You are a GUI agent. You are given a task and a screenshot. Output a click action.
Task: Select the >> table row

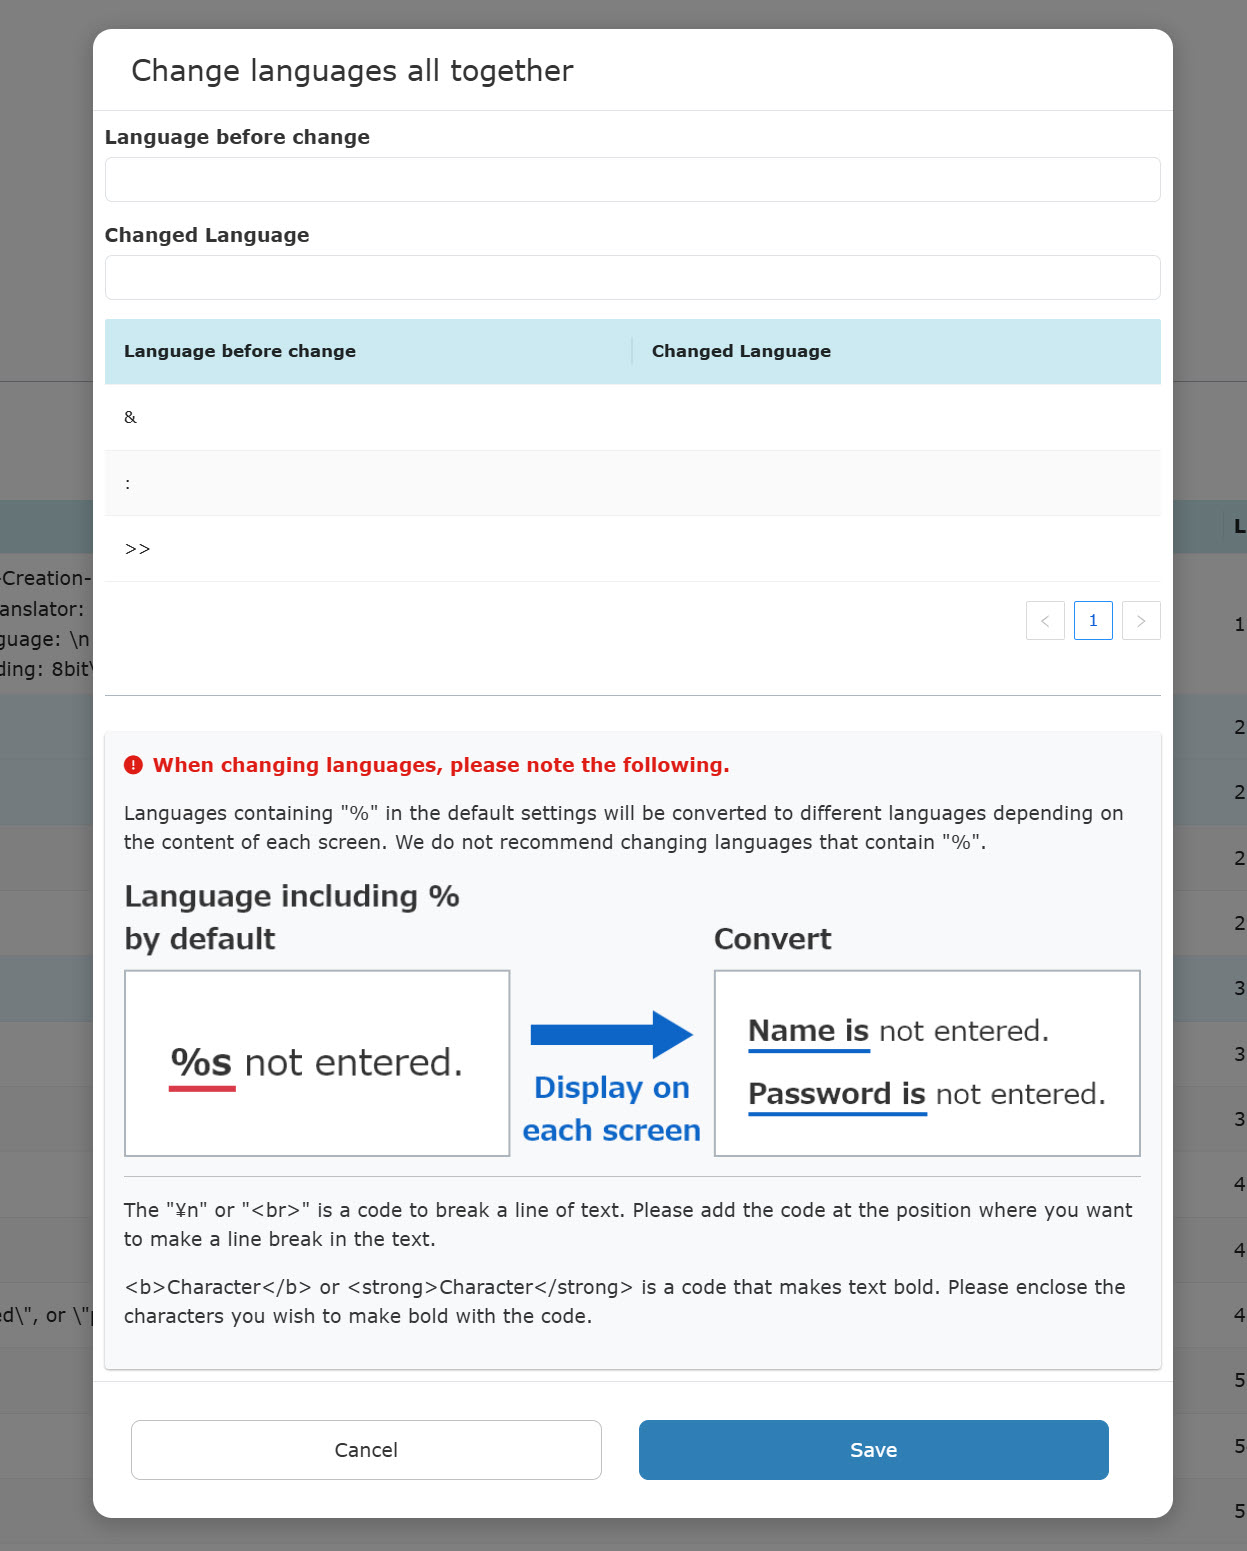coord(632,549)
